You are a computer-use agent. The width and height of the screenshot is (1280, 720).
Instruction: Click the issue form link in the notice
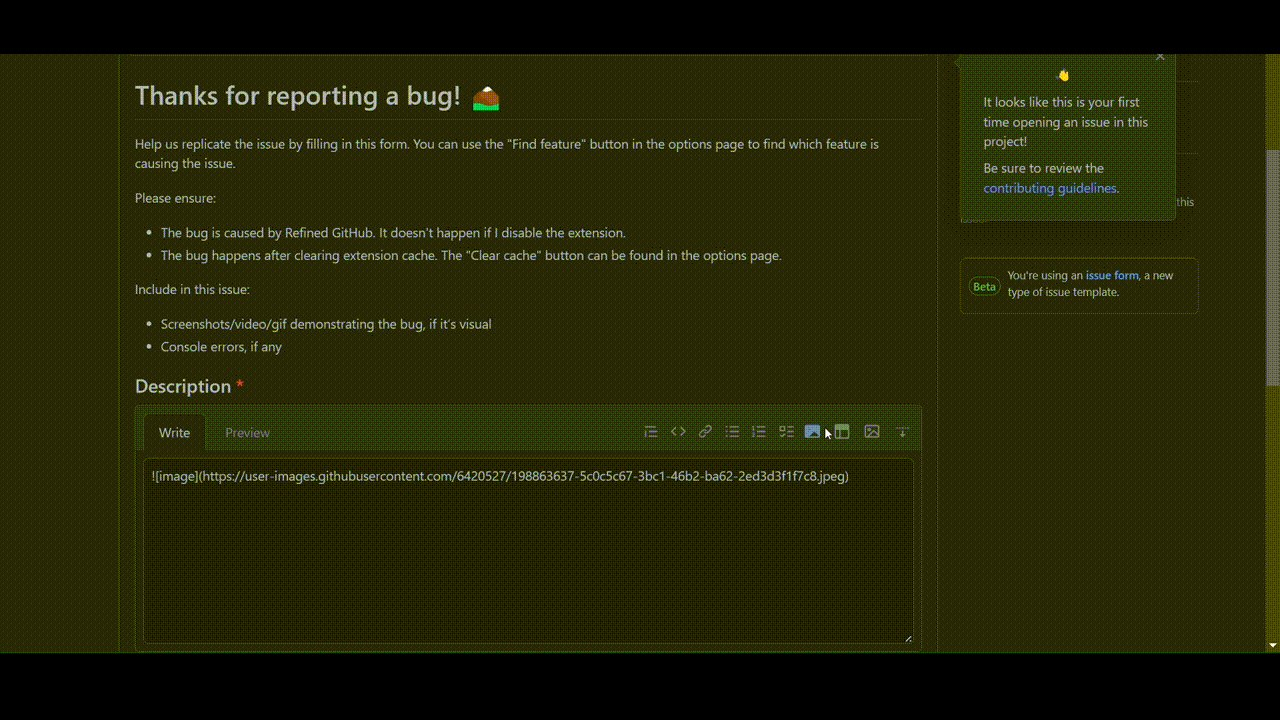(x=1112, y=275)
